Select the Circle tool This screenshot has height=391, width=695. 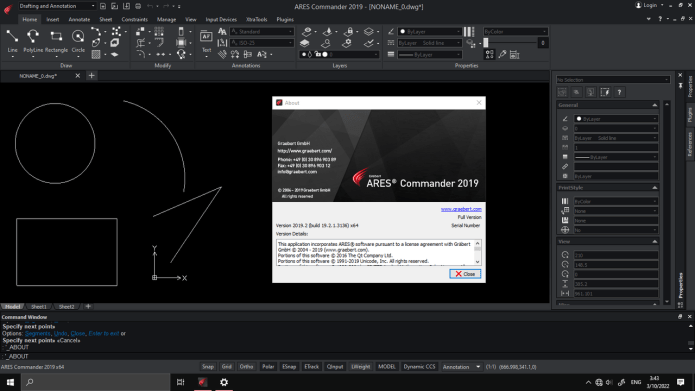pyautogui.click(x=78, y=41)
